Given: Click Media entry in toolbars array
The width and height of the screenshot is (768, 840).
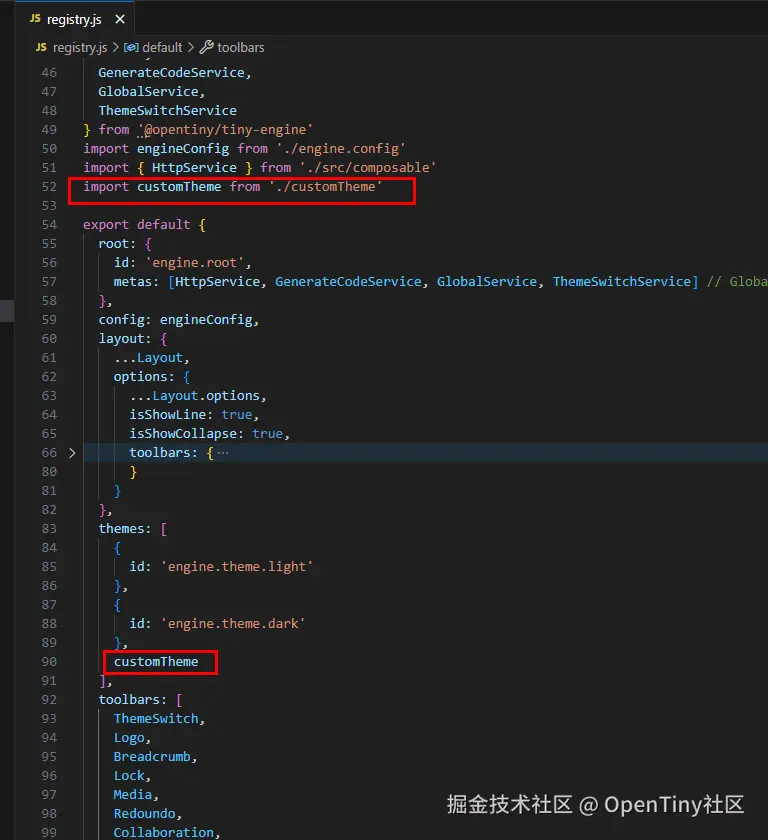Looking at the screenshot, I should [x=133, y=795].
